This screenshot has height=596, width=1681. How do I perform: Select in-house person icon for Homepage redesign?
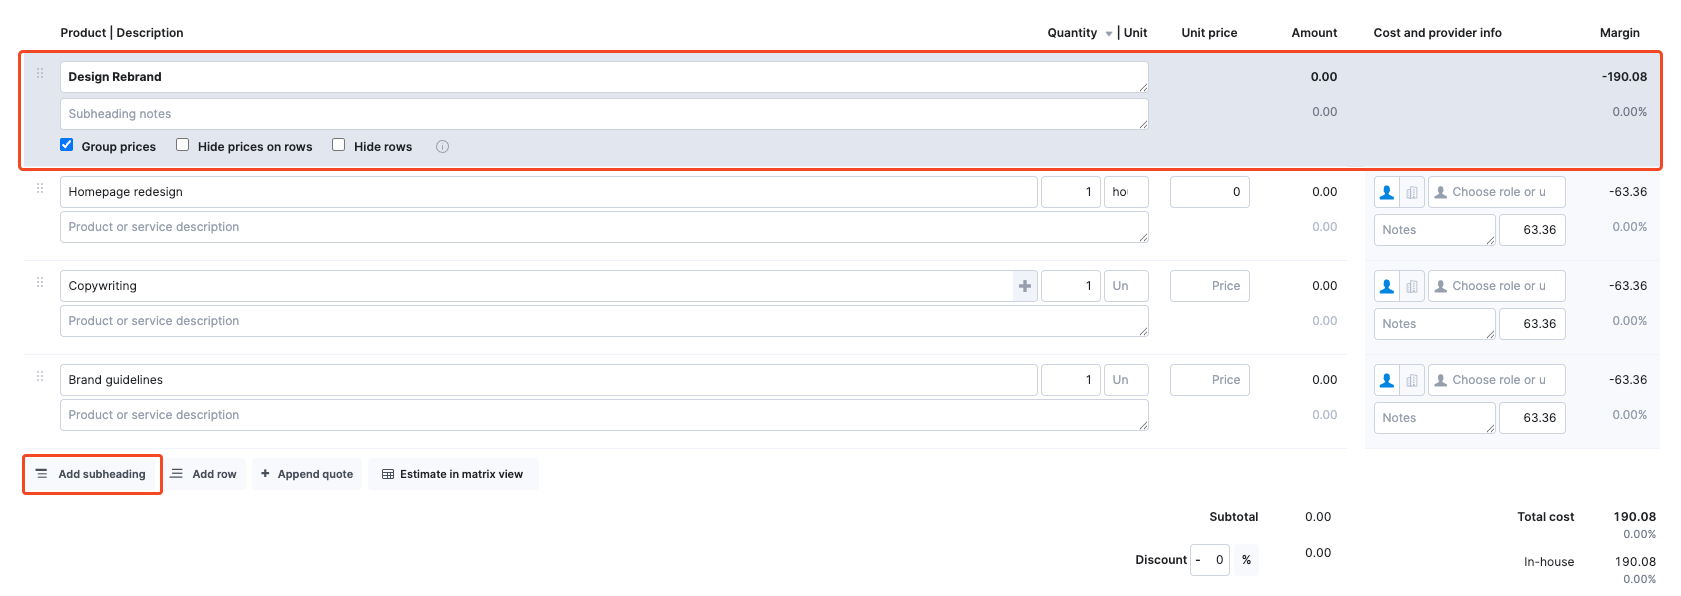[1386, 192]
